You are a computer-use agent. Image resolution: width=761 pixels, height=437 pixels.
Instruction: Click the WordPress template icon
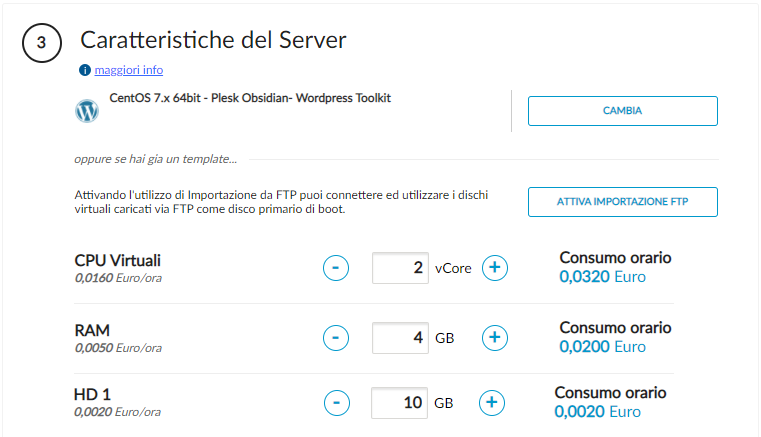87,110
